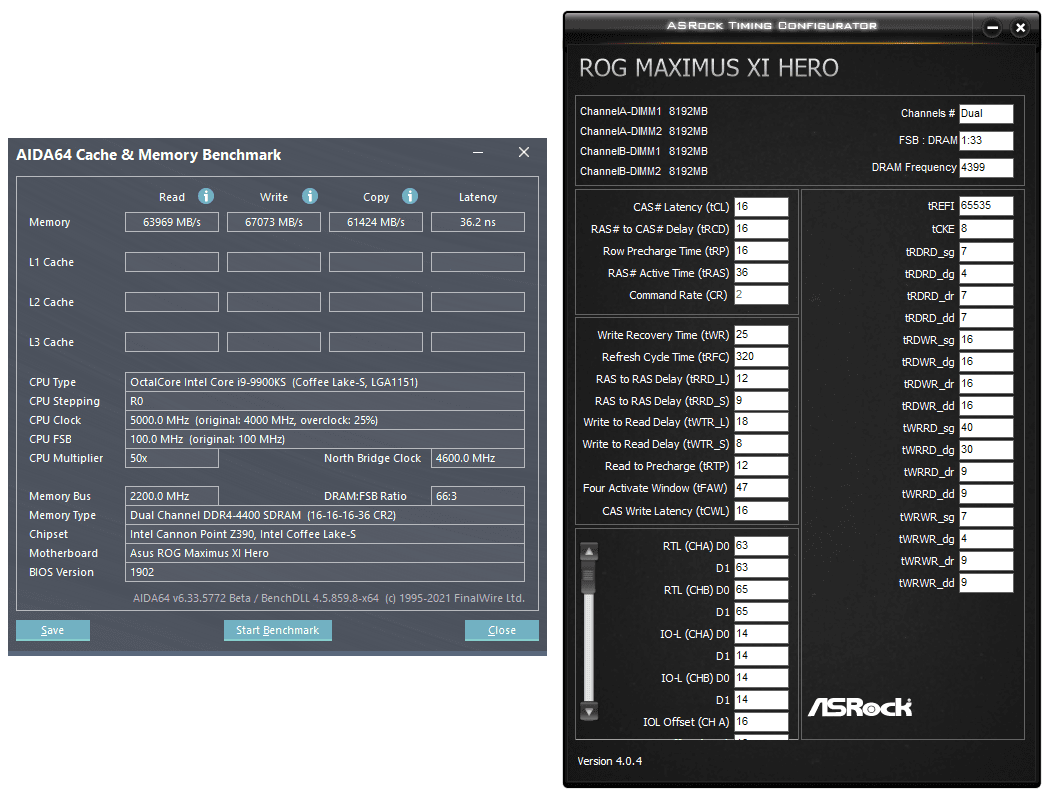Viewport: 1049px width, 798px height.
Task: Click the RAS# to CAS# Delay (tRCD) field
Action: (x=761, y=229)
